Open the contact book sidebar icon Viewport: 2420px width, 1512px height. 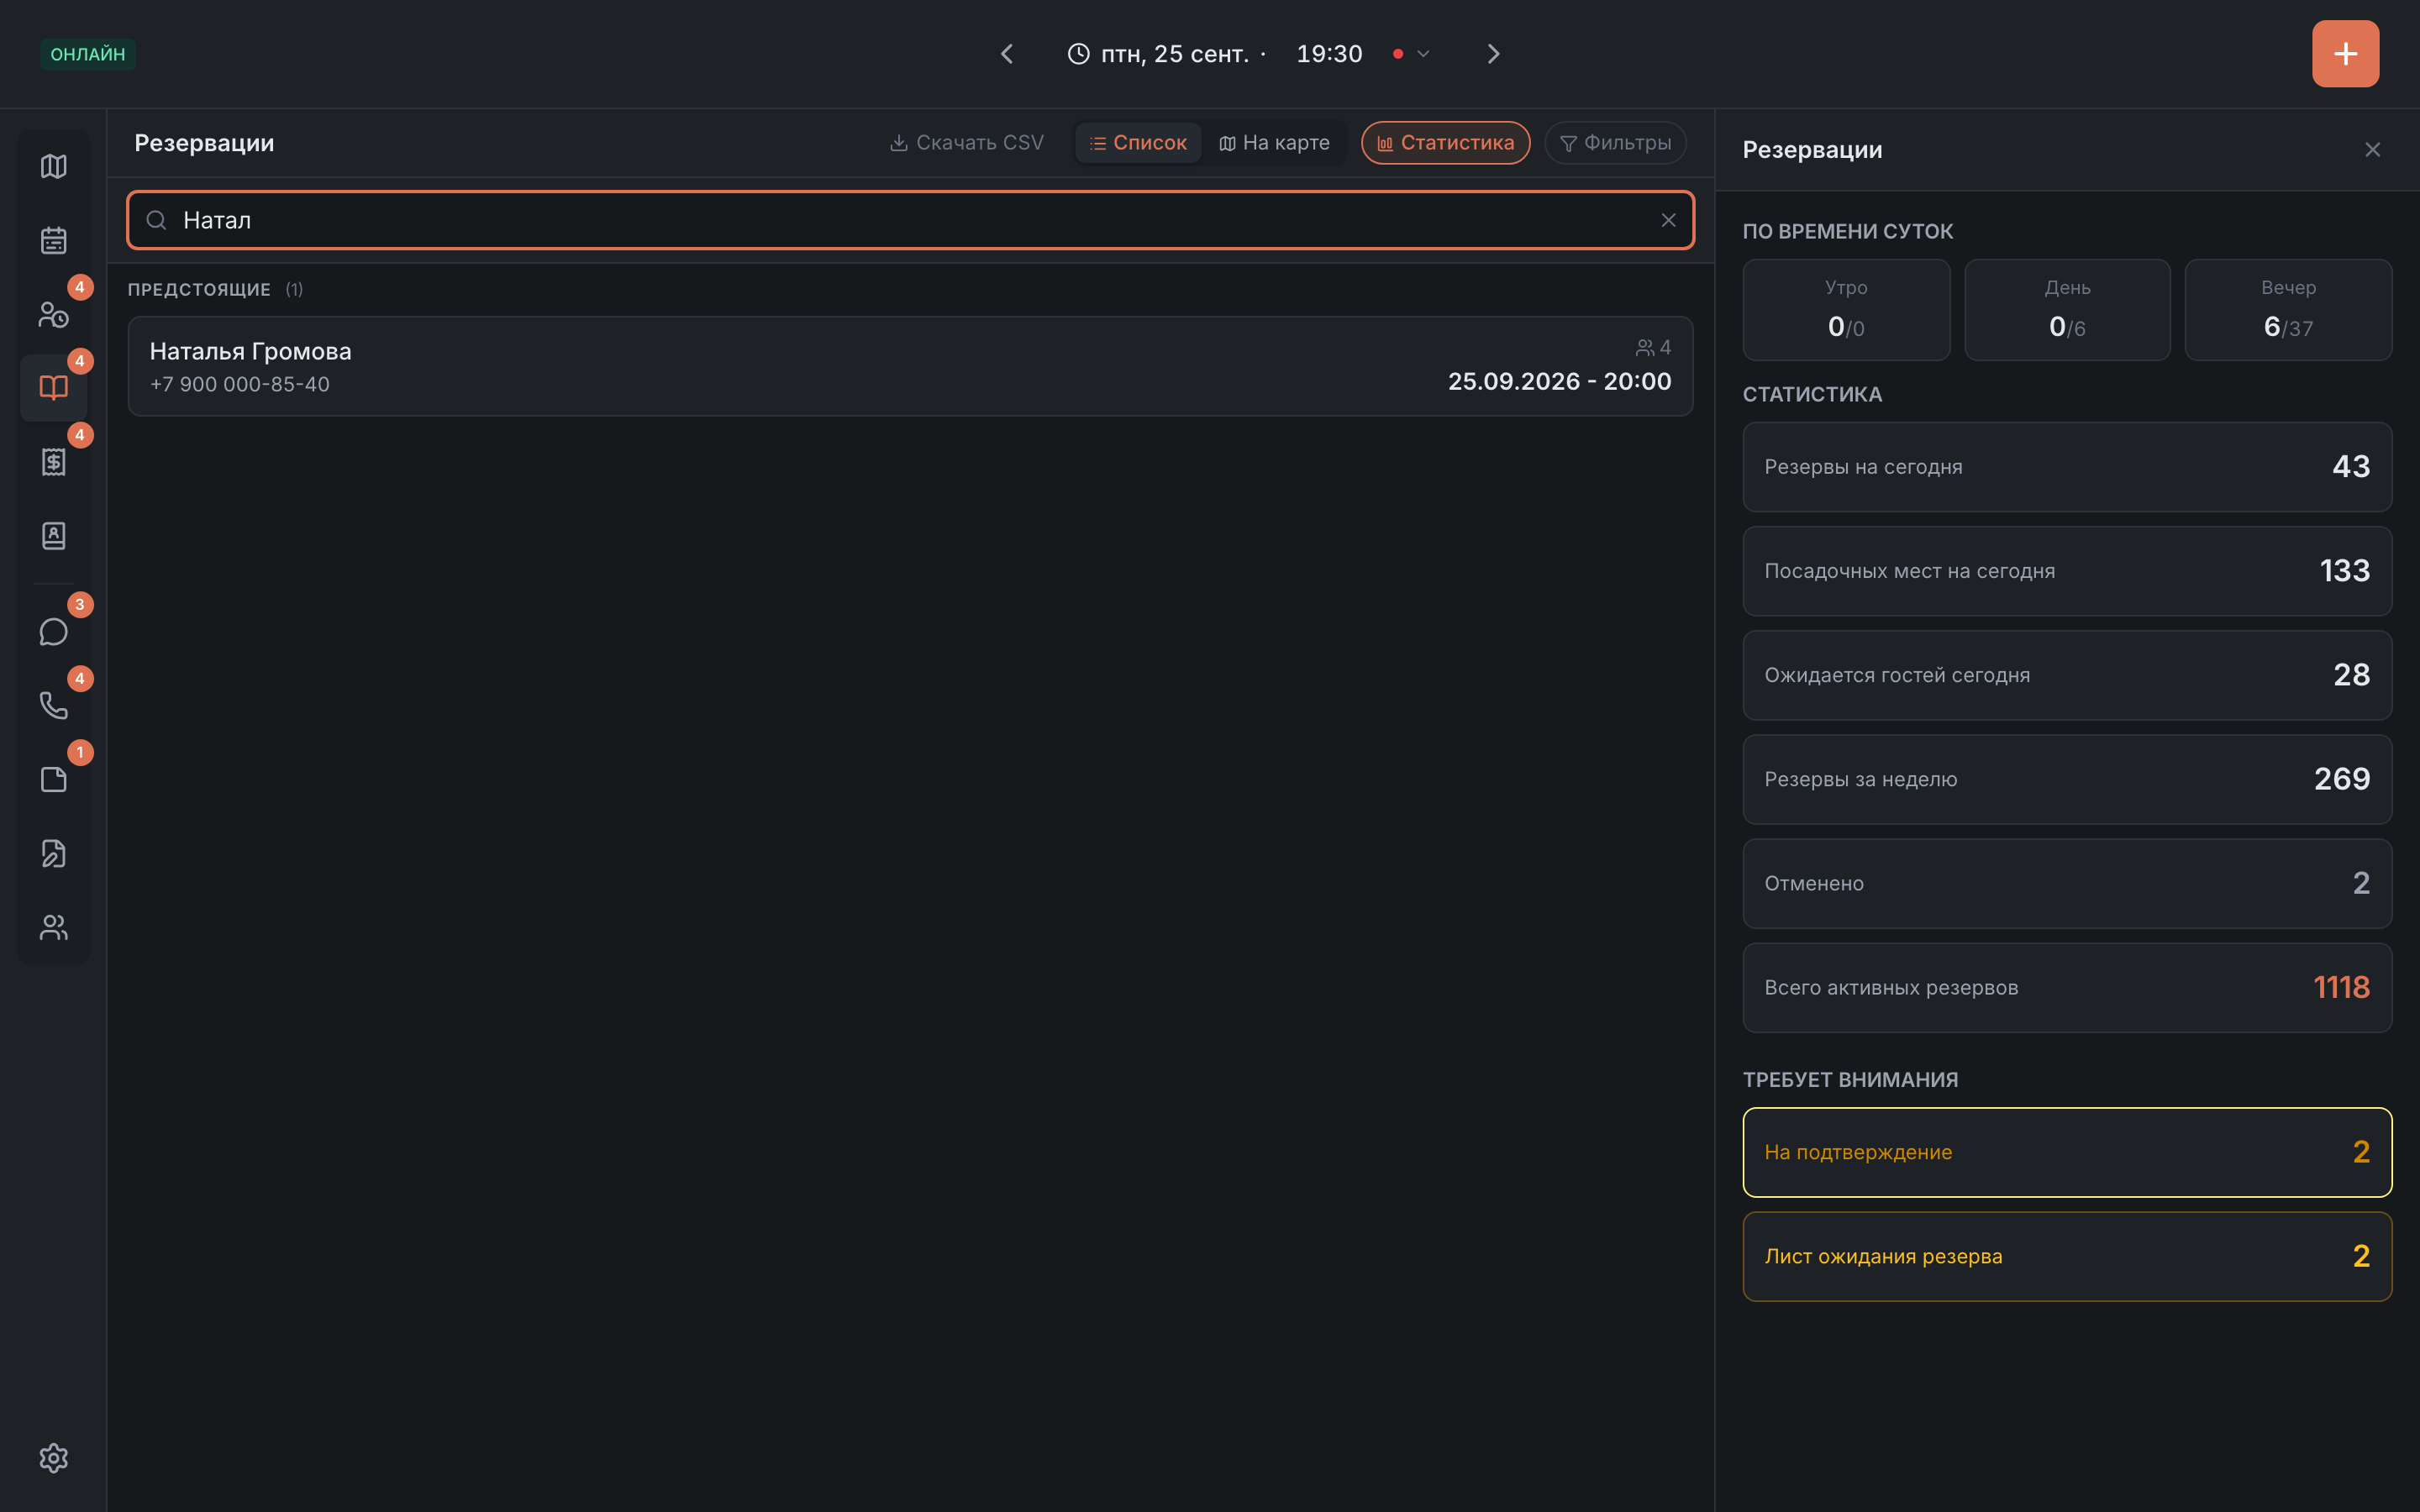pyautogui.click(x=53, y=536)
